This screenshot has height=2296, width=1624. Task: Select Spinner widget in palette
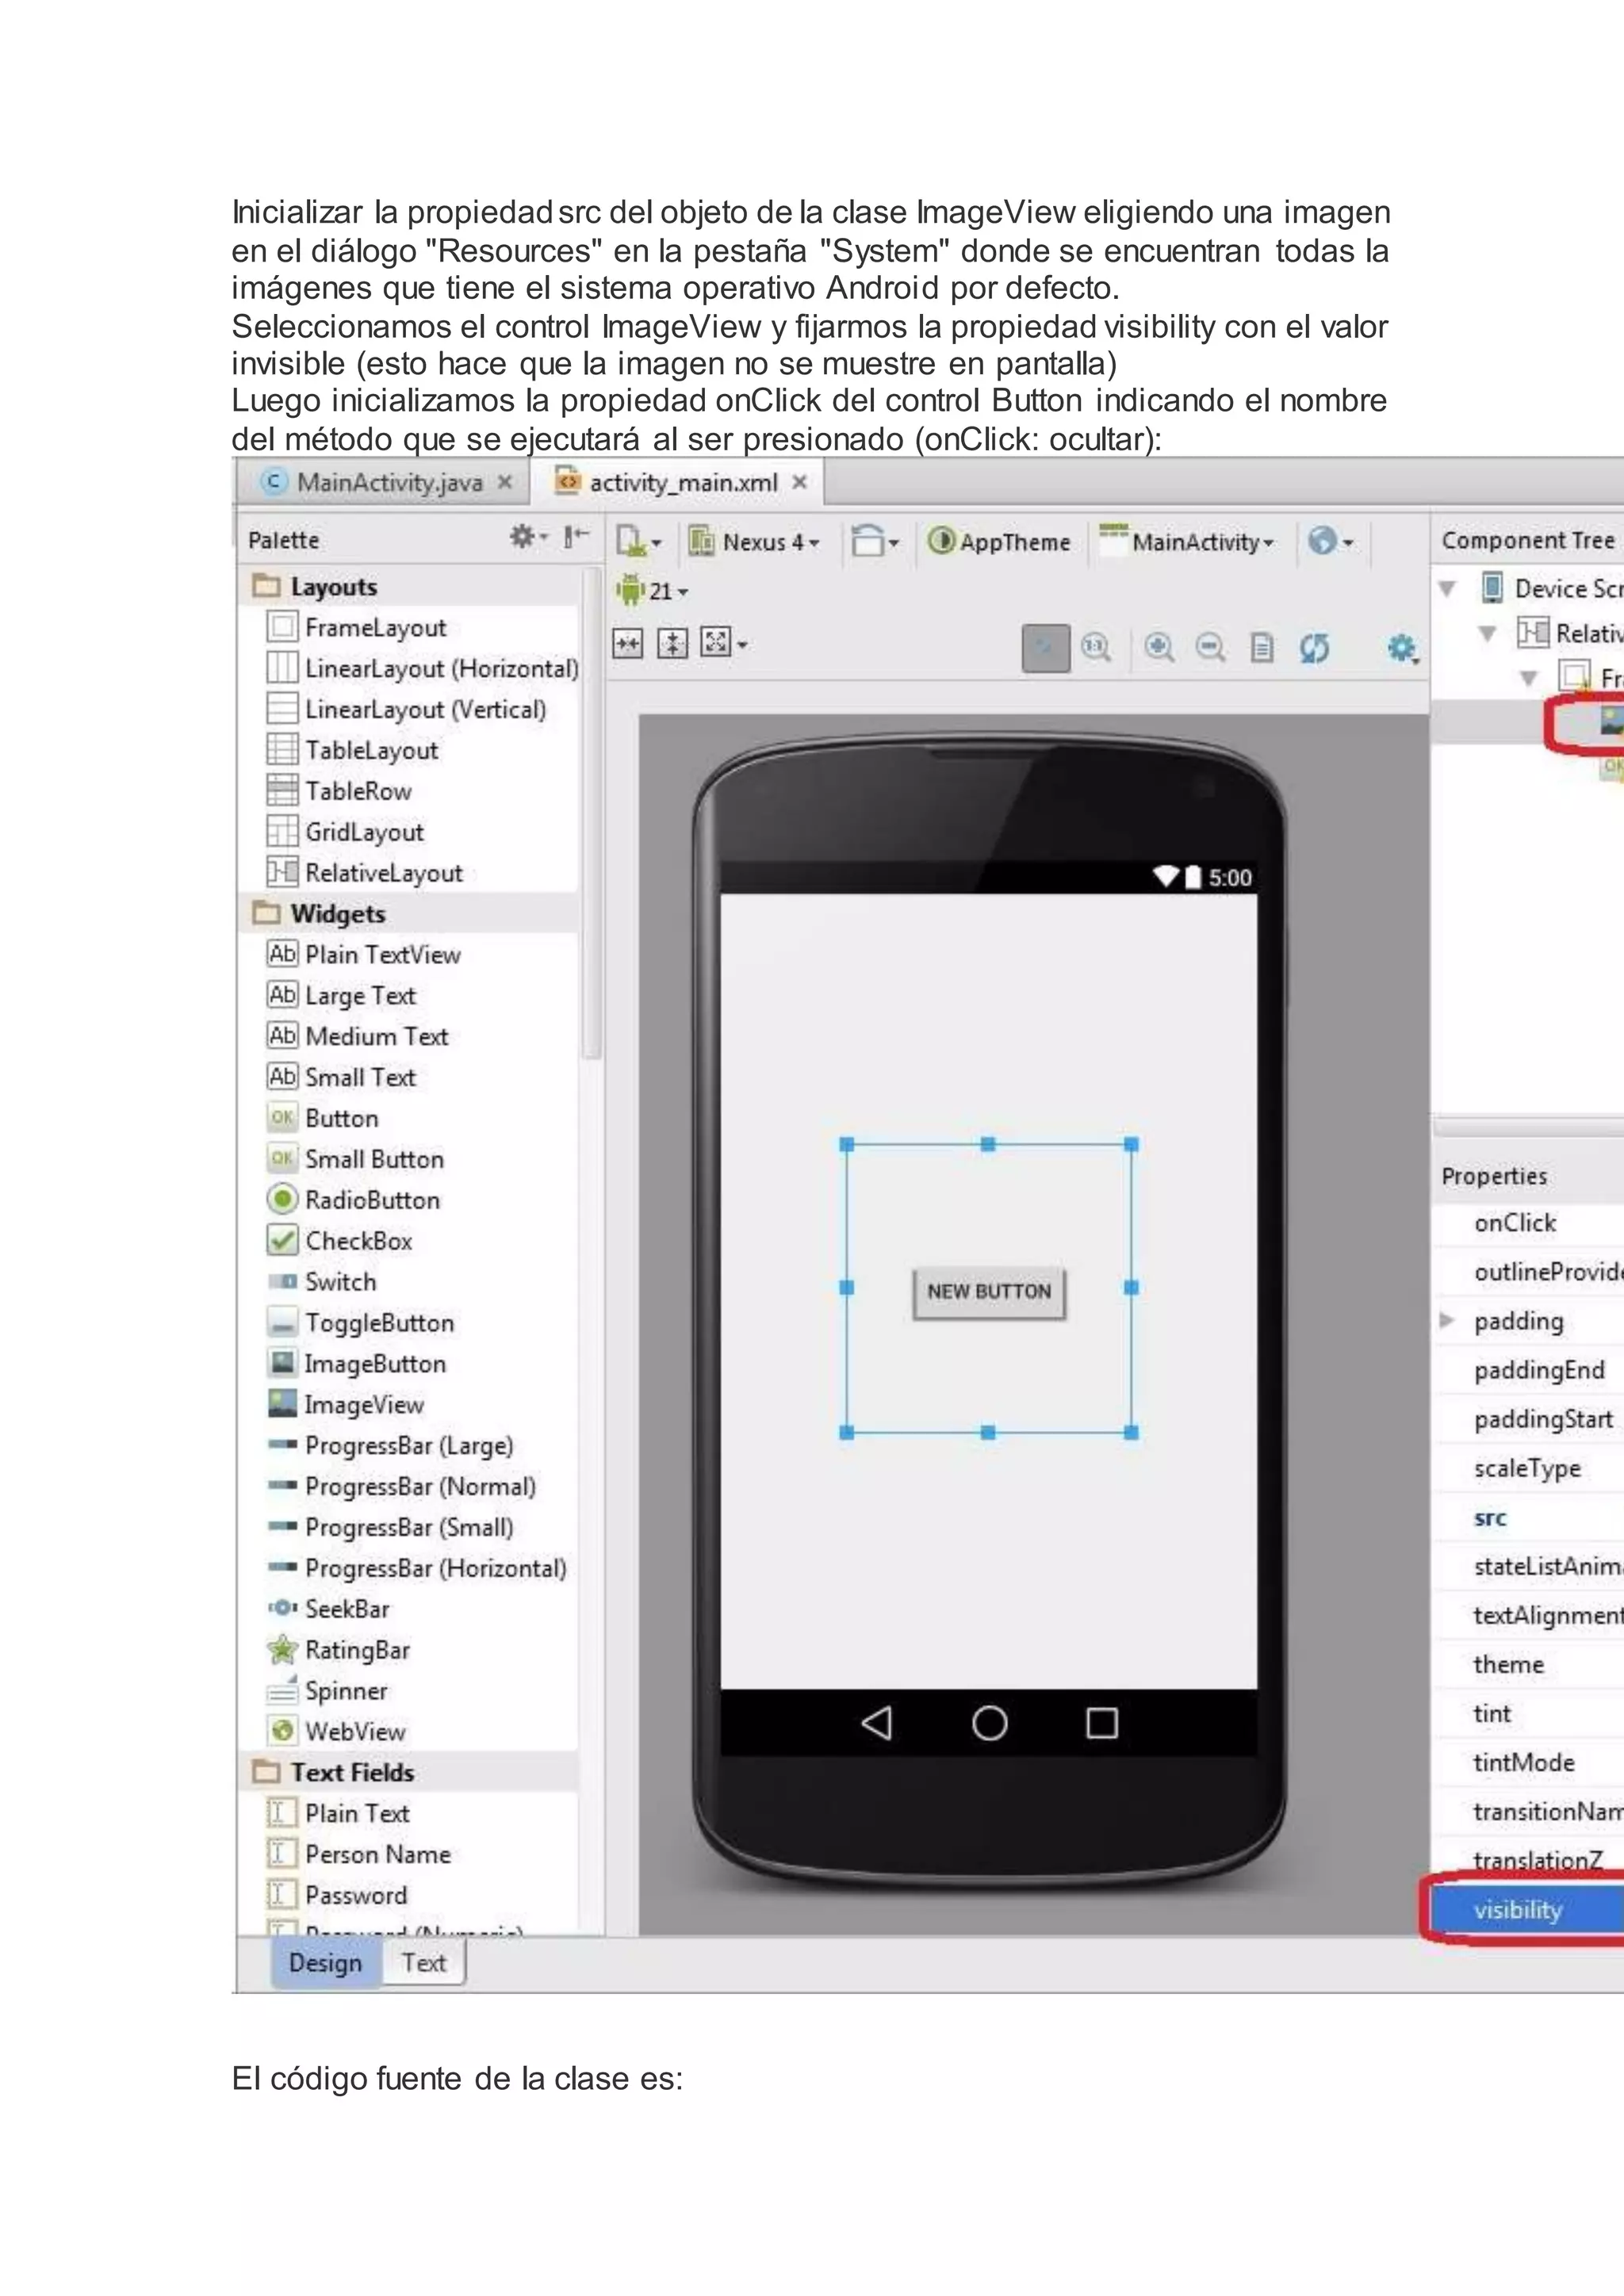click(328, 1691)
